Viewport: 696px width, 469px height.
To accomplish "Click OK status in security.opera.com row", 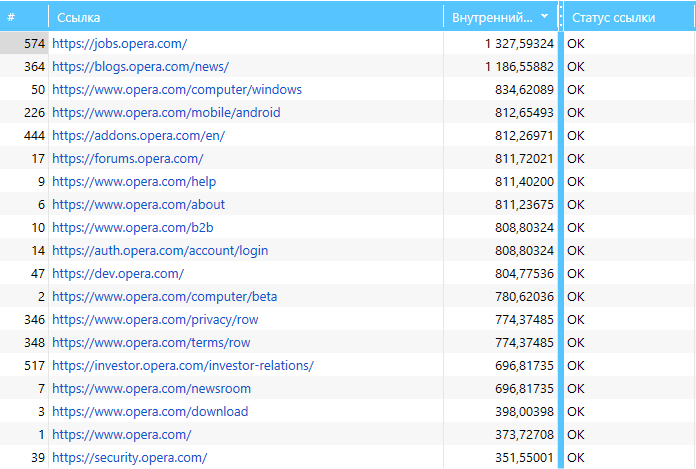I will [576, 458].
